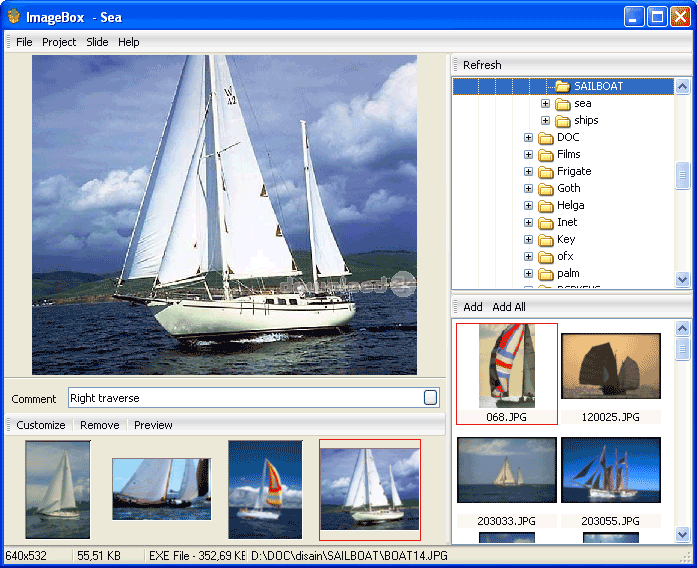Select the sea folder icon

(x=563, y=104)
